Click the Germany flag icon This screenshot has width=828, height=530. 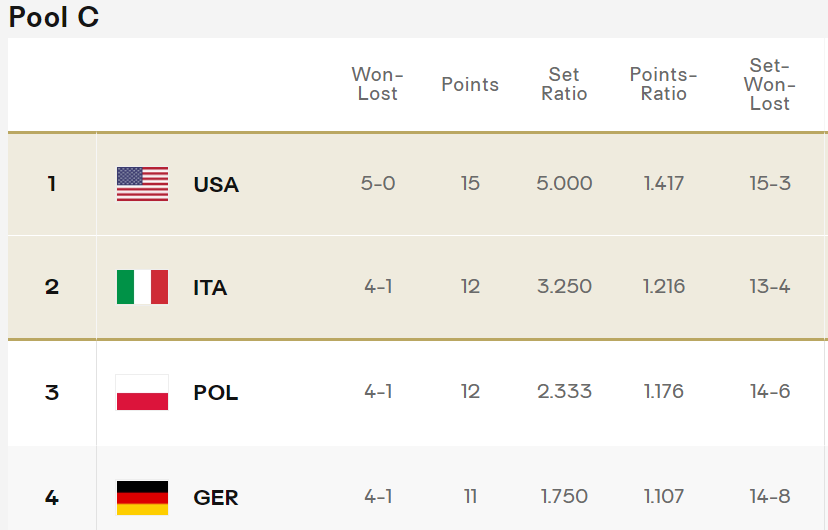(143, 497)
